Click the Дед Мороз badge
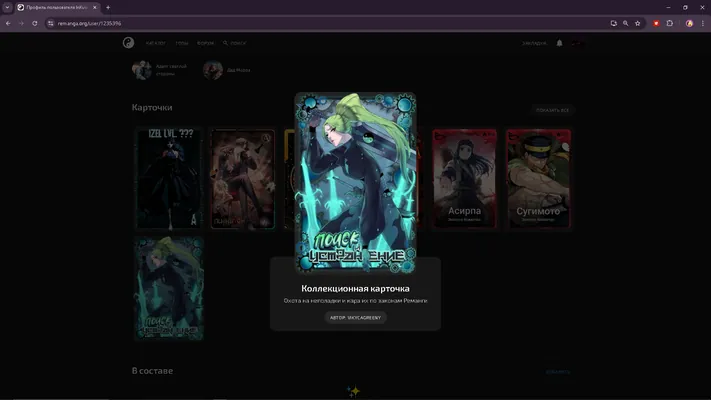This screenshot has height=400, width=711. click(x=227, y=70)
